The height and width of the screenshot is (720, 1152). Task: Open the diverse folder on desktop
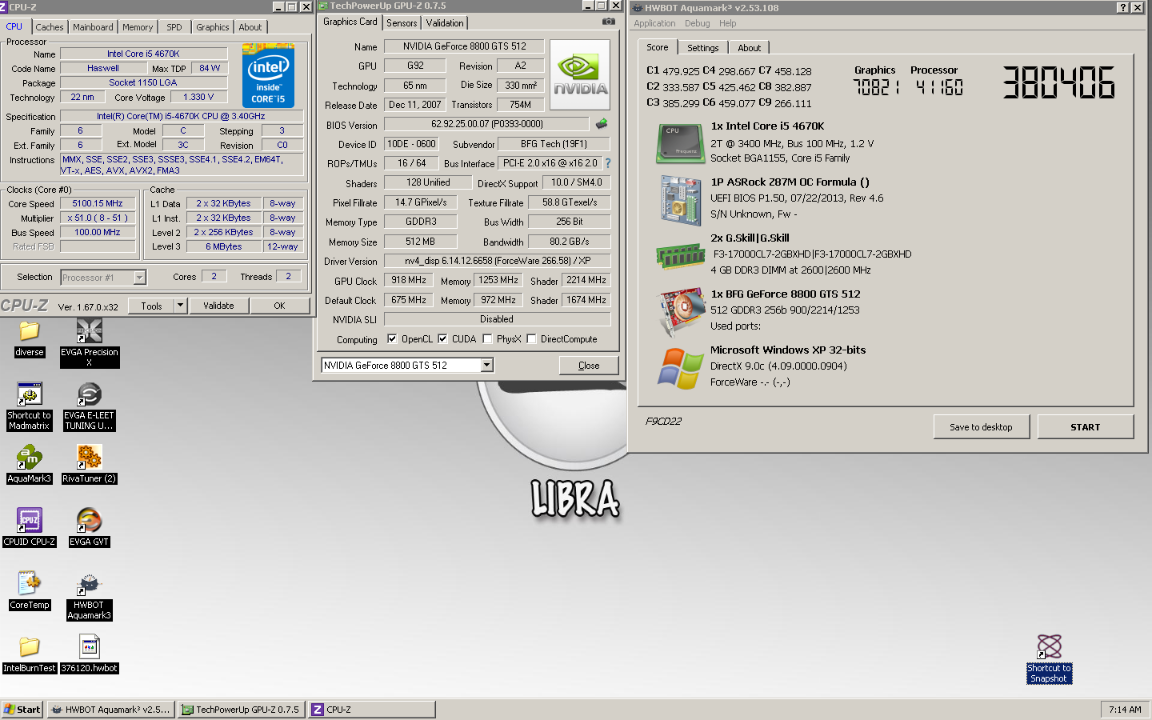(x=29, y=339)
